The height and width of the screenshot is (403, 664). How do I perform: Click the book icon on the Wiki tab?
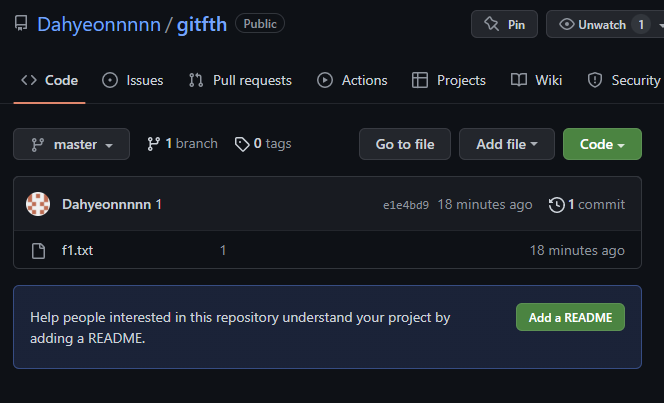point(519,80)
